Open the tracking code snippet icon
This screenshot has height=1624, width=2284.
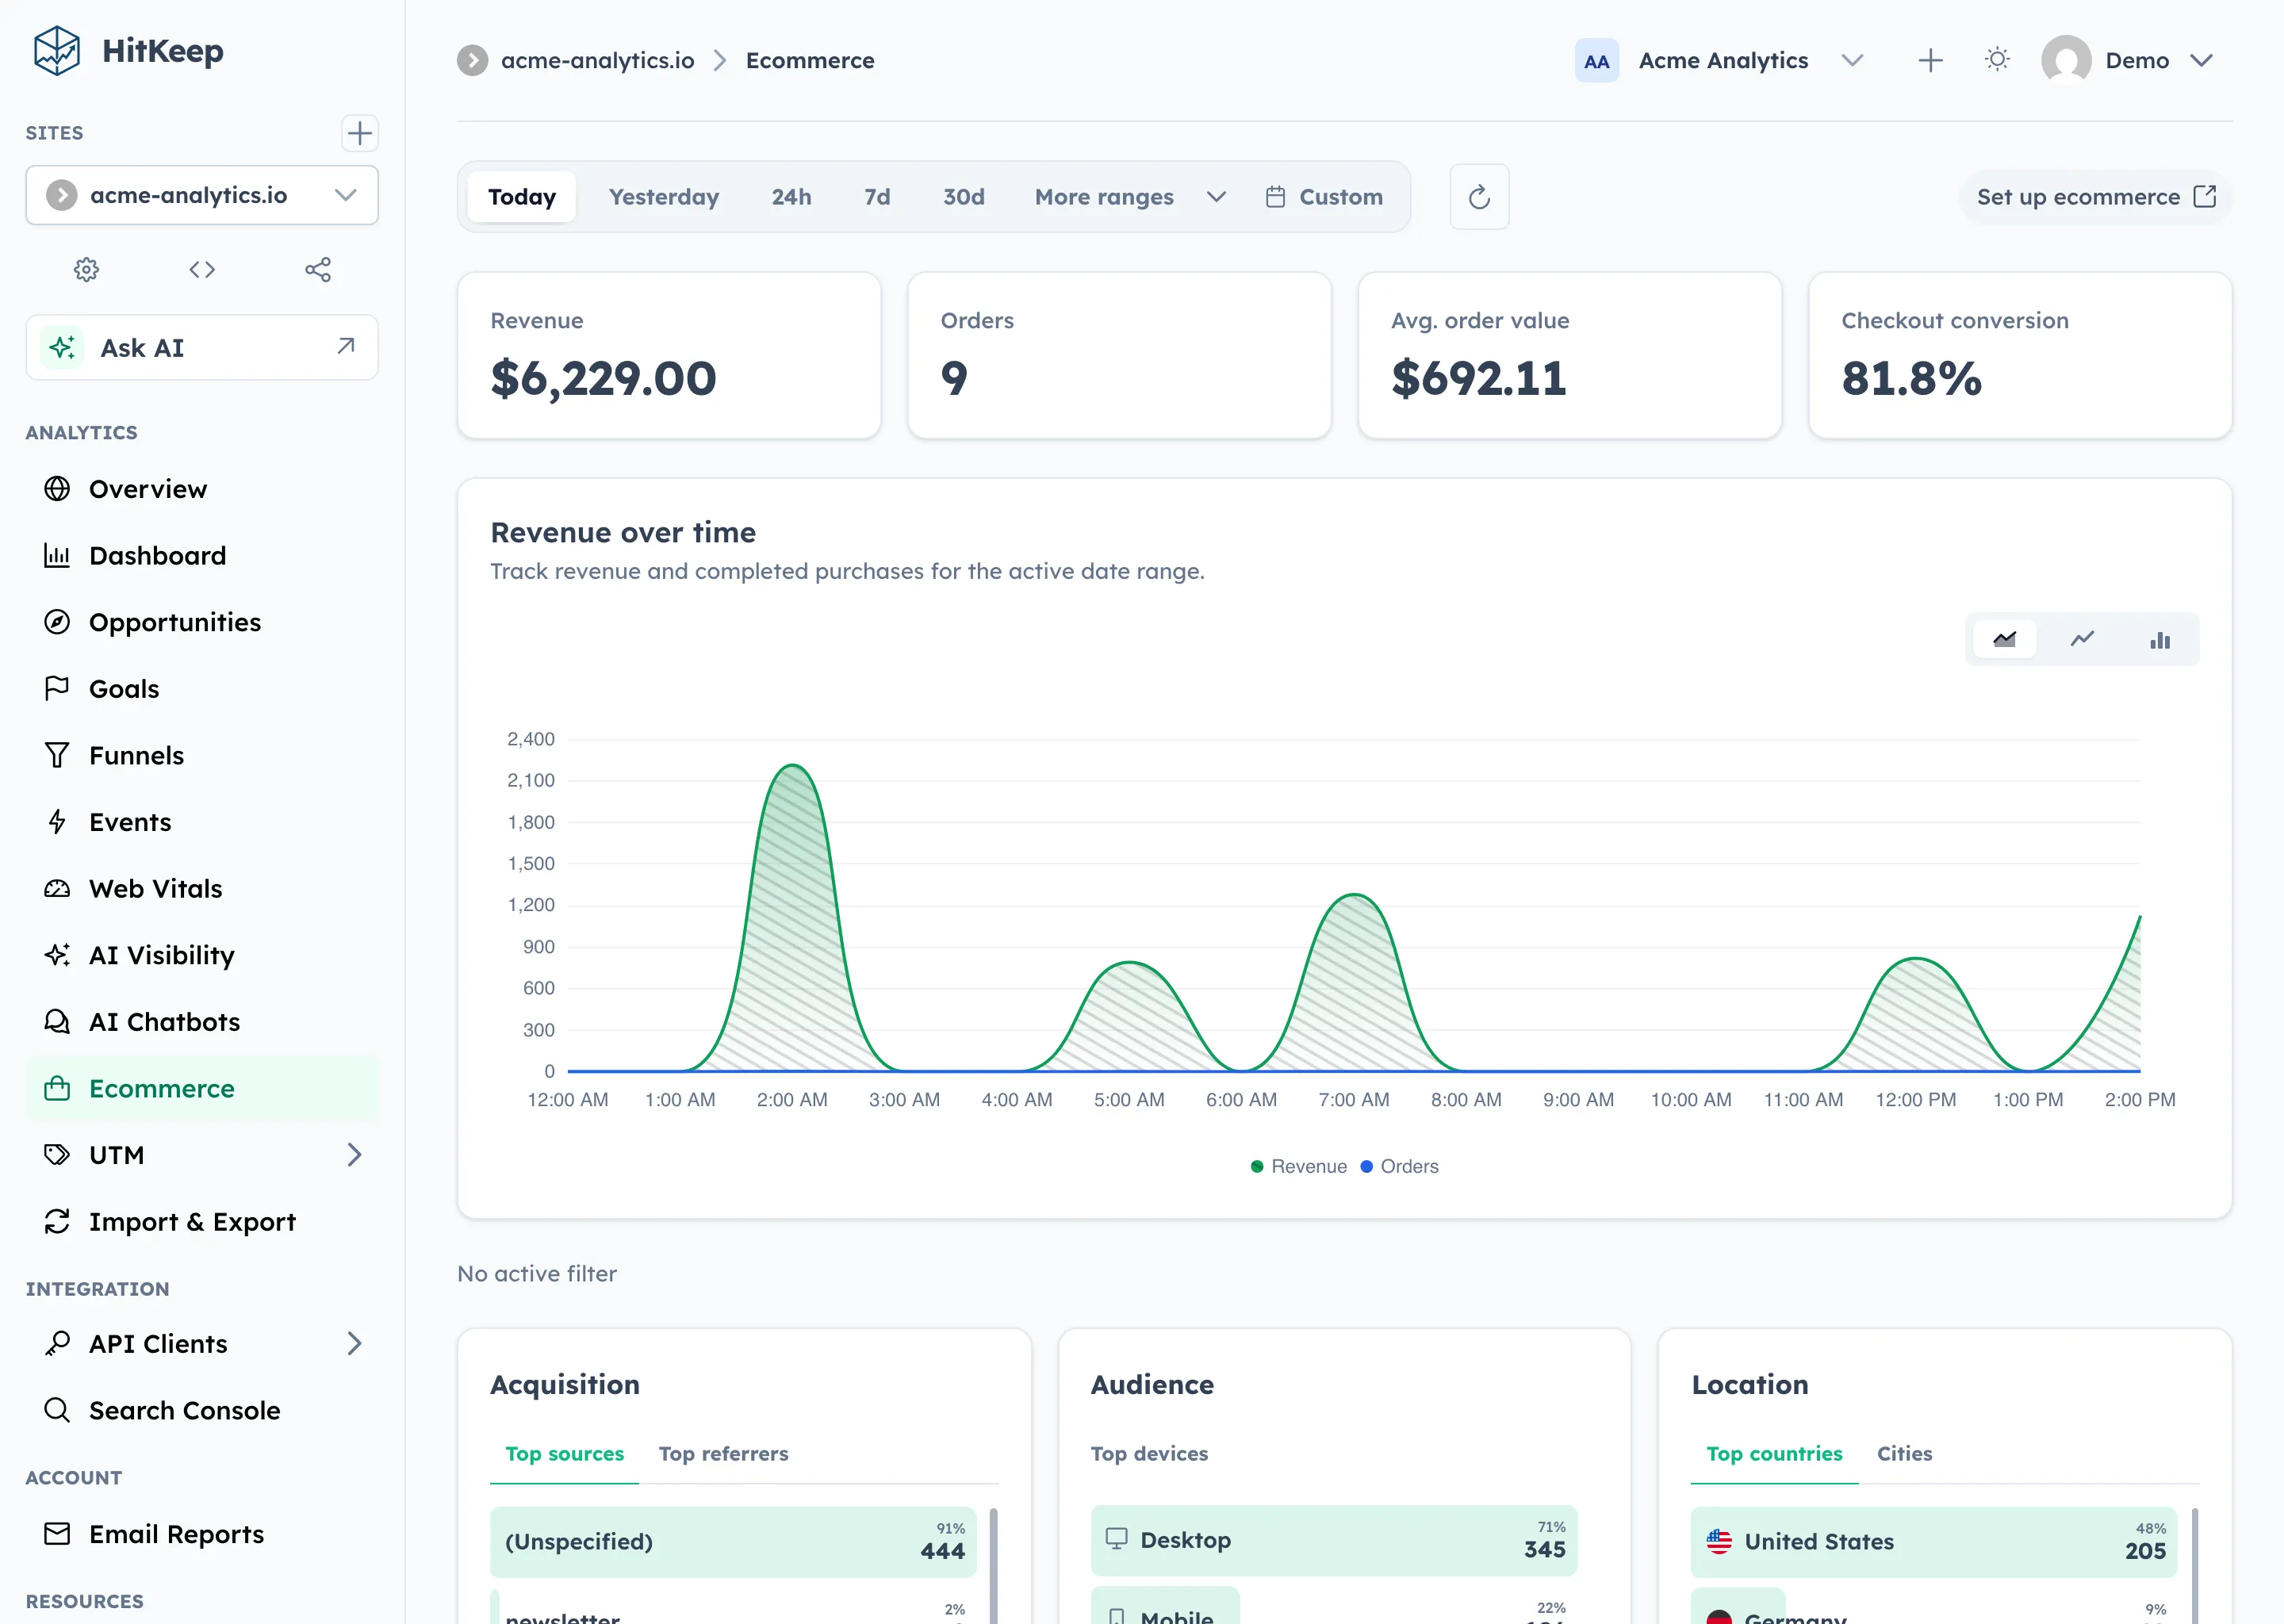point(202,269)
